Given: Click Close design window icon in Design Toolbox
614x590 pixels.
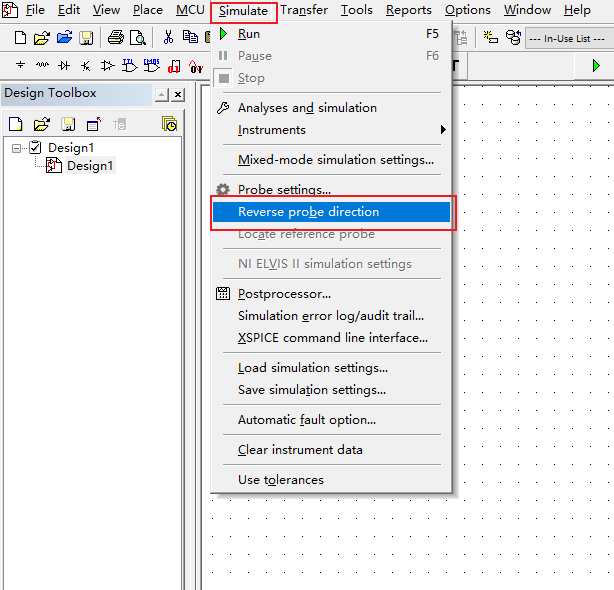Looking at the screenshot, I should click(94, 124).
